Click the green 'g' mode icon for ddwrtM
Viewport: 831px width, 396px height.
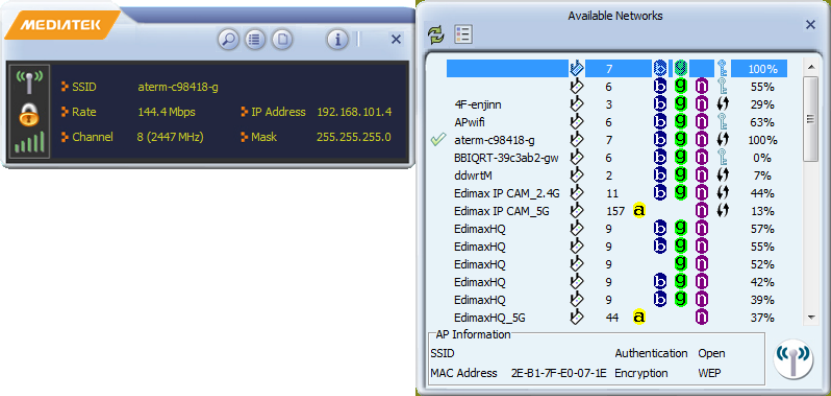pos(681,175)
